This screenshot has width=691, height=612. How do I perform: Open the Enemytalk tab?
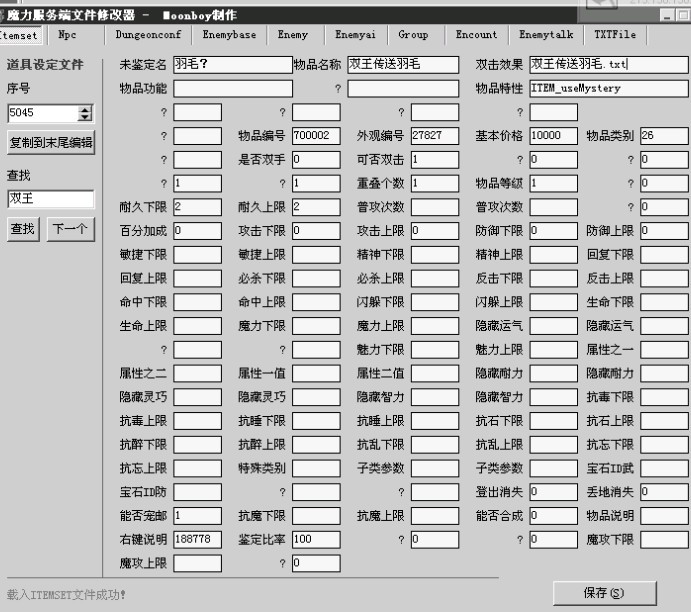[546, 35]
